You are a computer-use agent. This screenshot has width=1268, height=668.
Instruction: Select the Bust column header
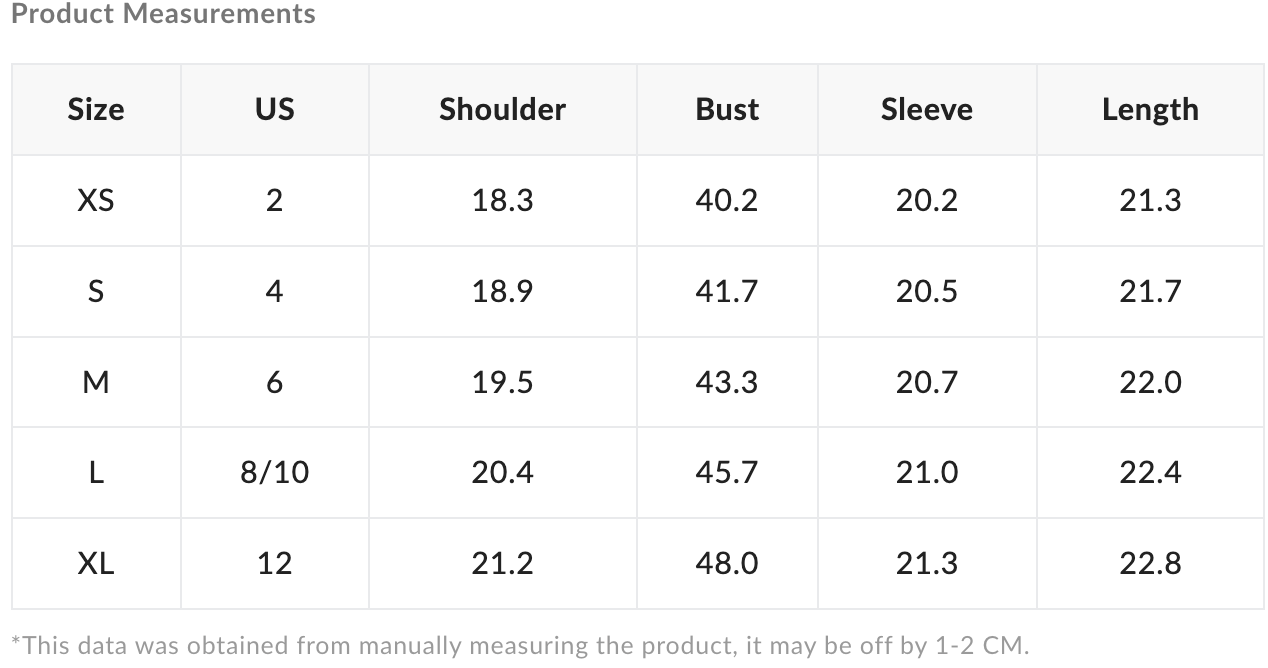click(x=727, y=109)
